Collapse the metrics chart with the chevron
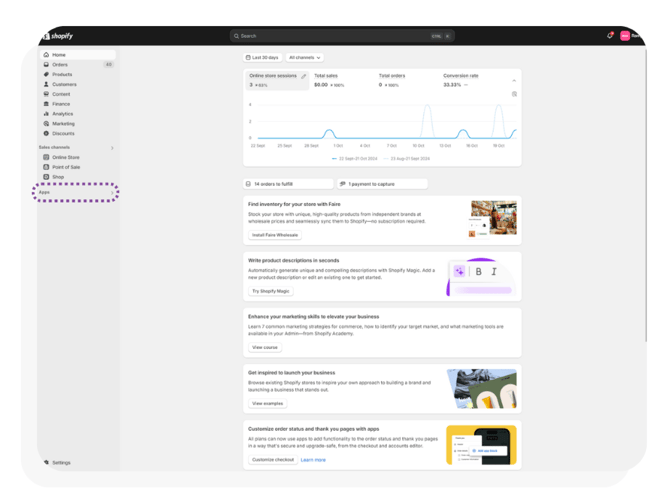The width and height of the screenshot is (670, 502). [514, 80]
